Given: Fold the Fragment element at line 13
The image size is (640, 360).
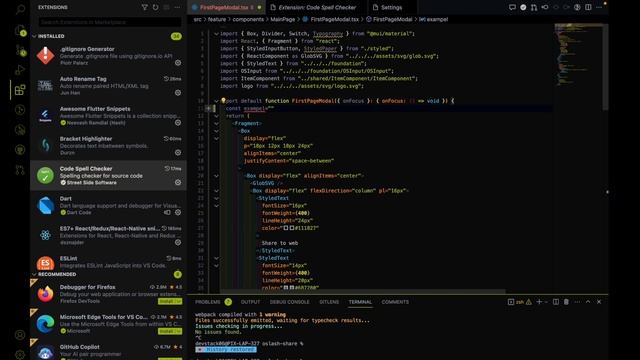Looking at the screenshot, I should (216, 123).
